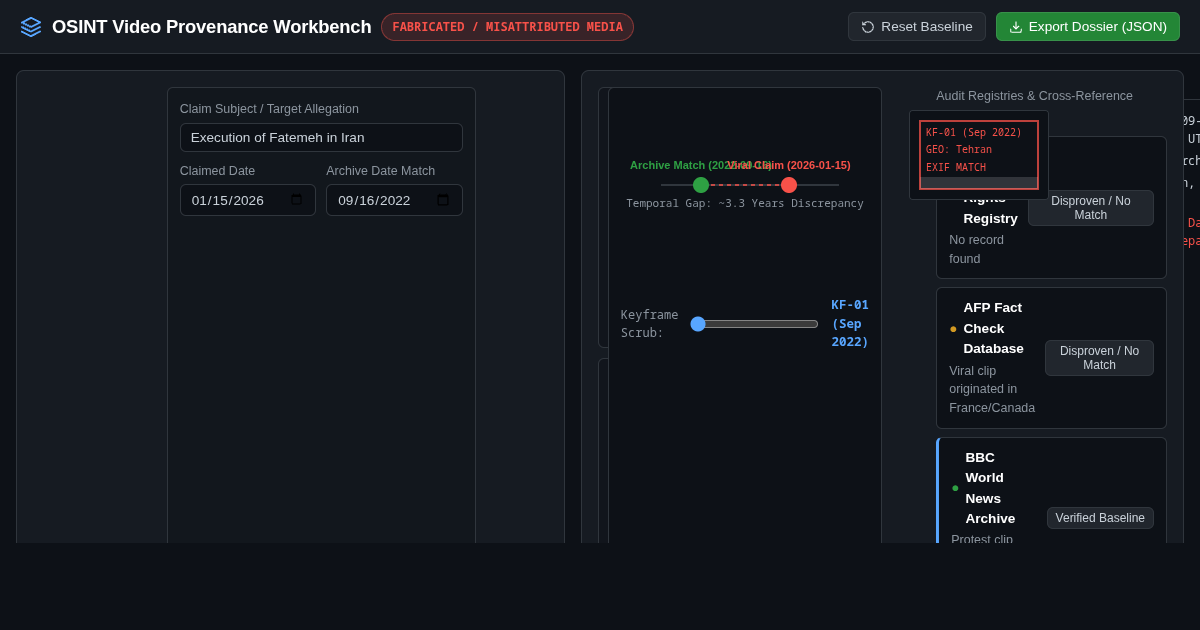
Task: Click 'Viral clip originated in France/Canada' note
Action: point(992,389)
